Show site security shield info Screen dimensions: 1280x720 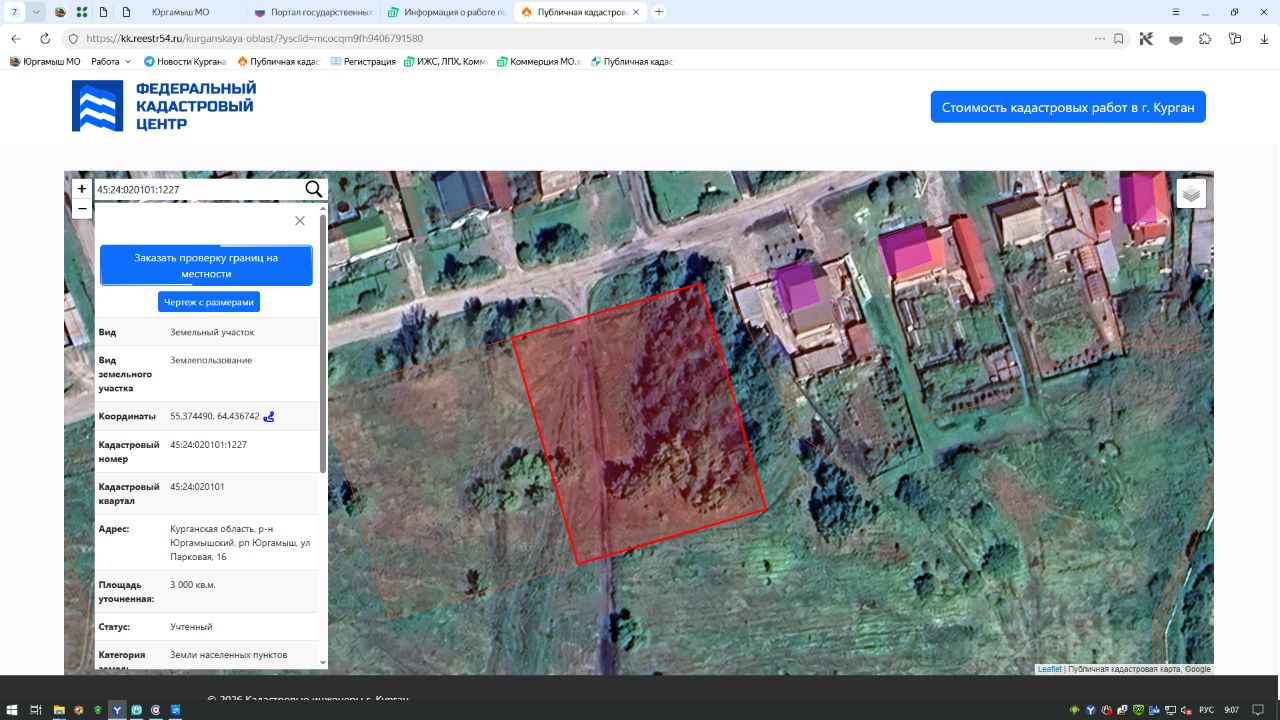73,38
